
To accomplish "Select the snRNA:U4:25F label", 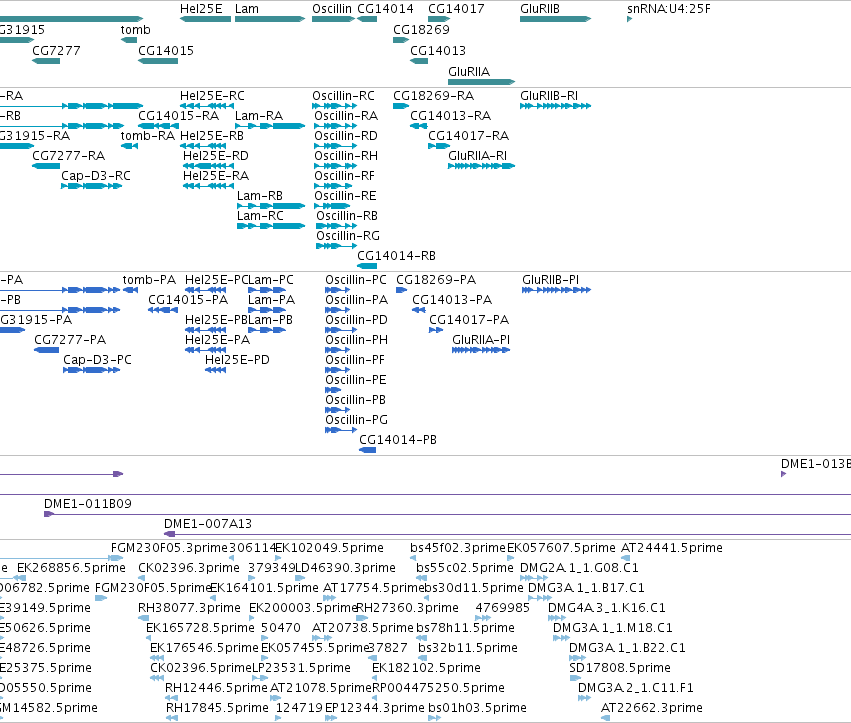I will click(x=669, y=9).
